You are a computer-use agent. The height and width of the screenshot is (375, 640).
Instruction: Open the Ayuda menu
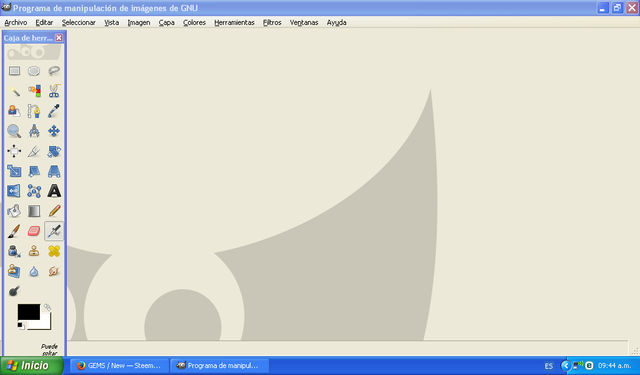click(x=336, y=22)
